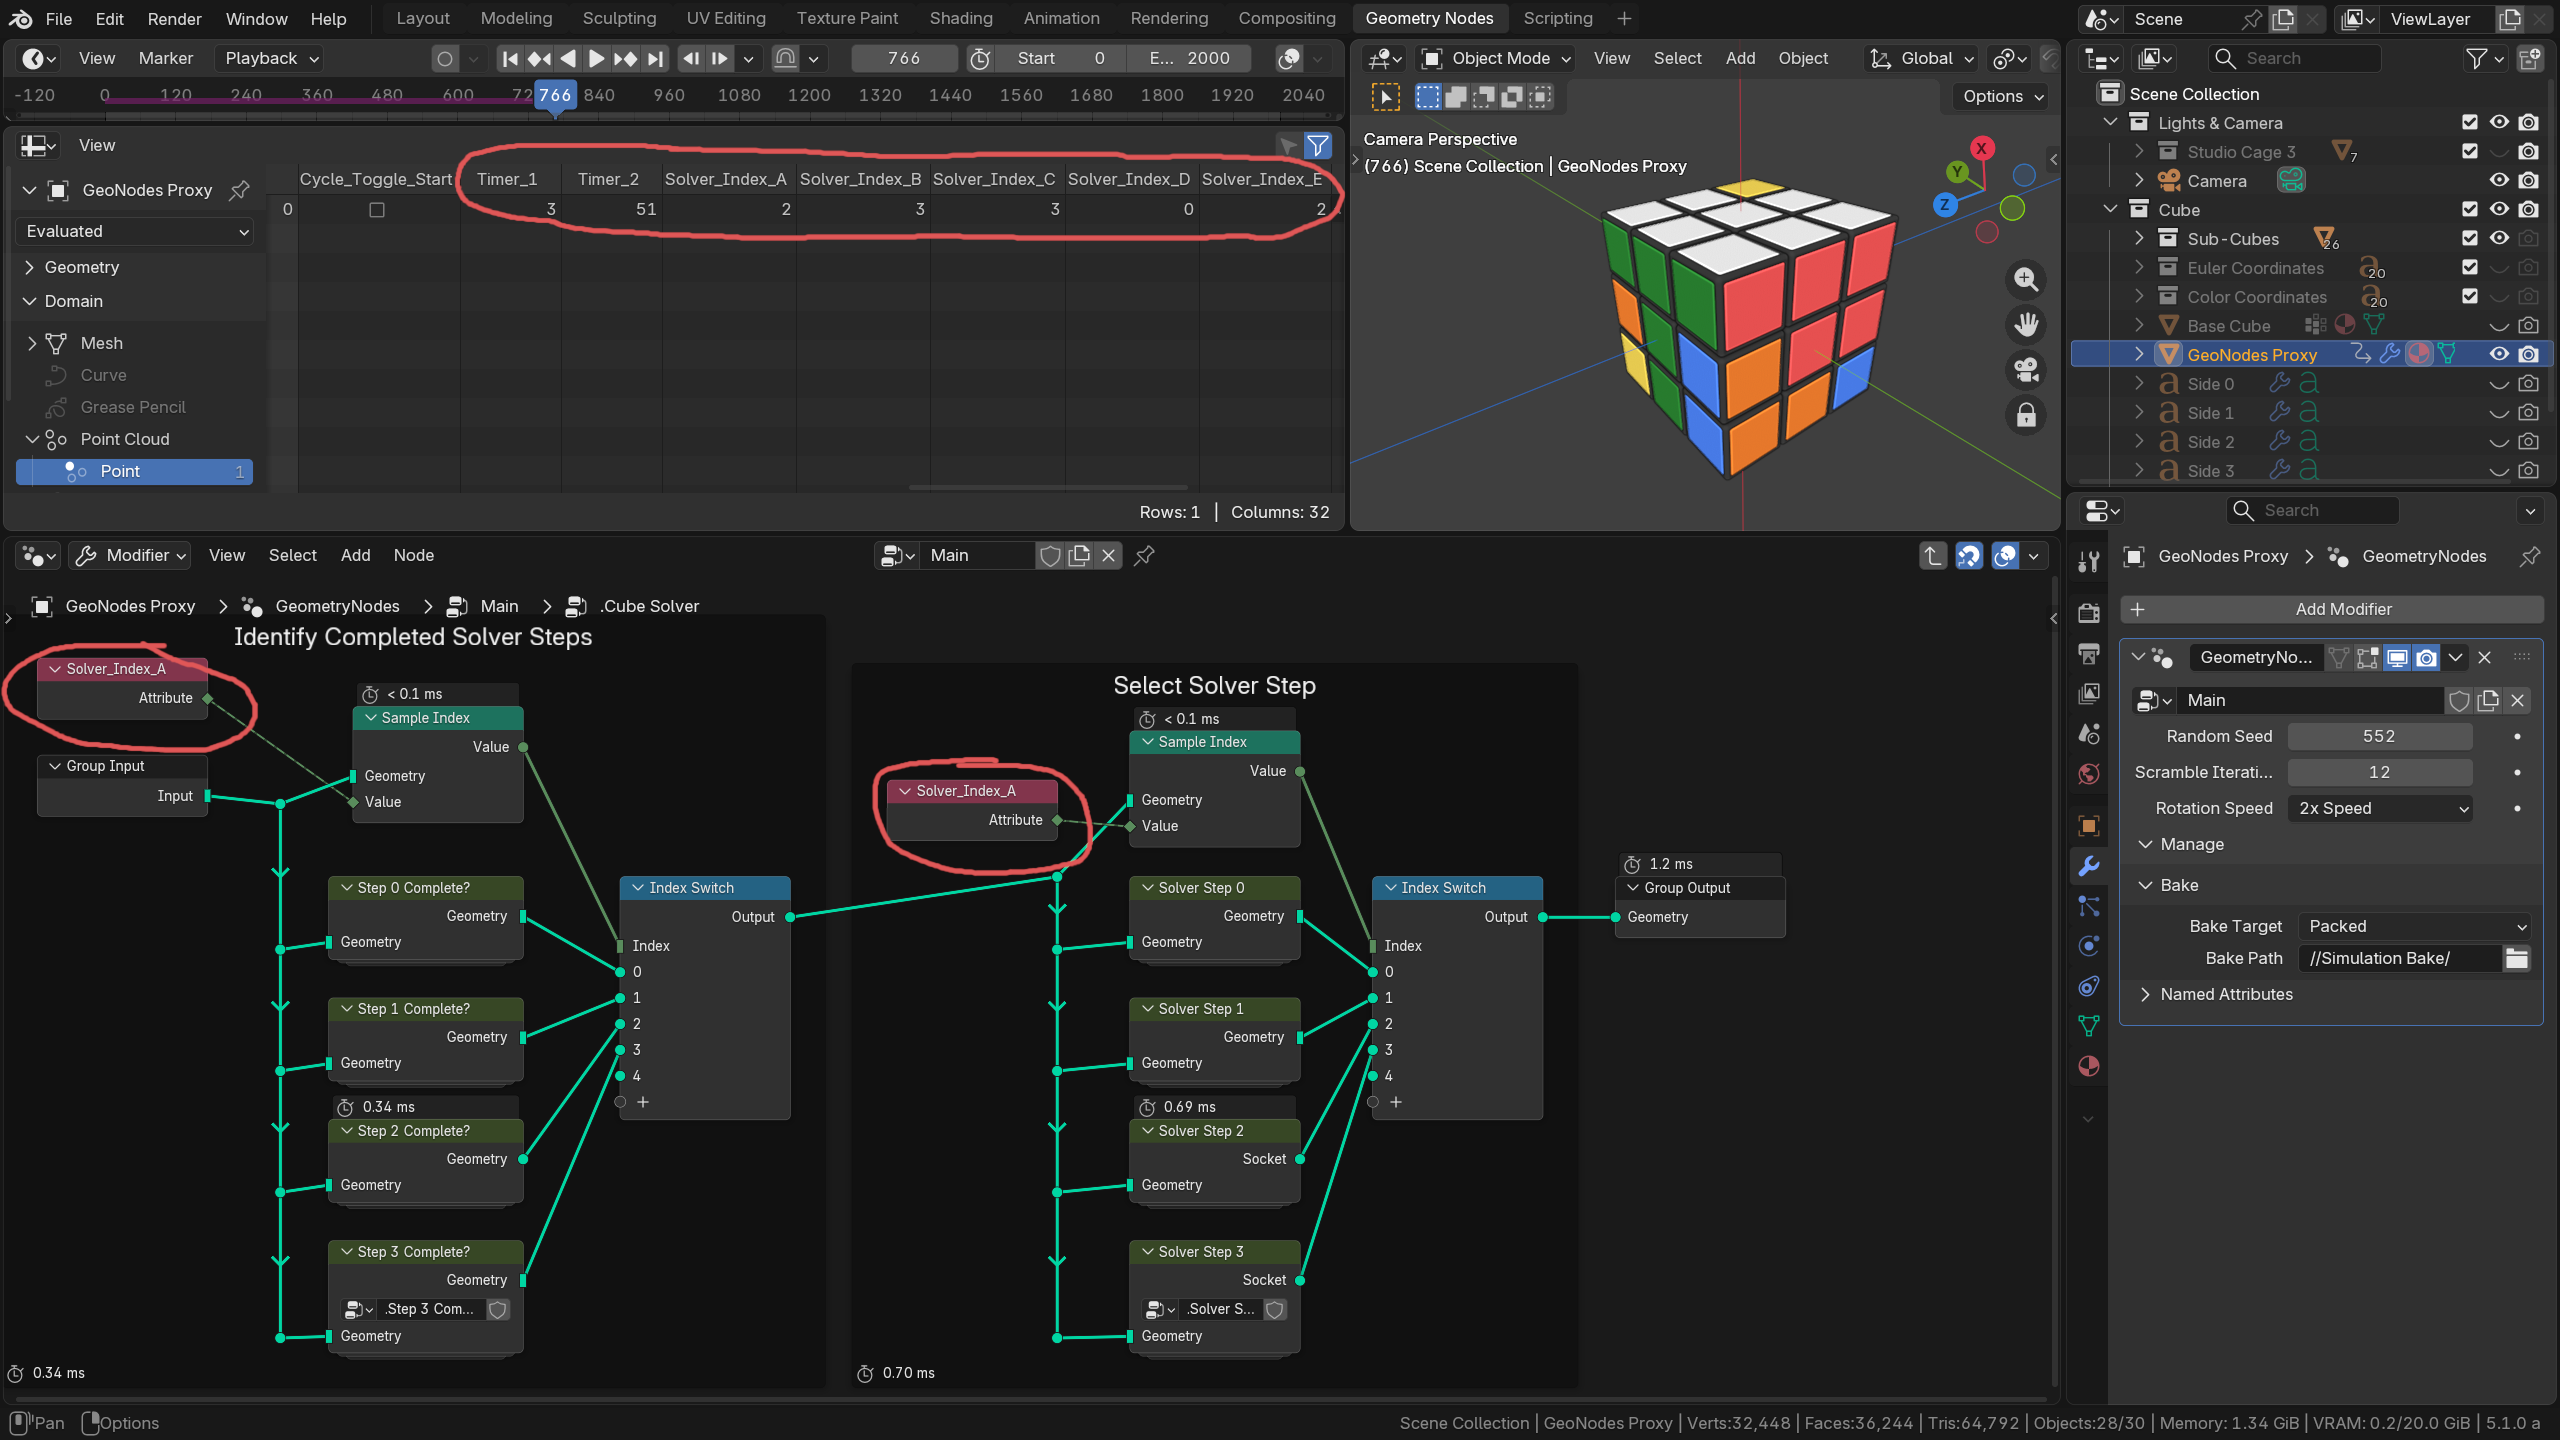2560x1440 pixels.
Task: Click the select box tool icon in viewport
Action: 1385,97
